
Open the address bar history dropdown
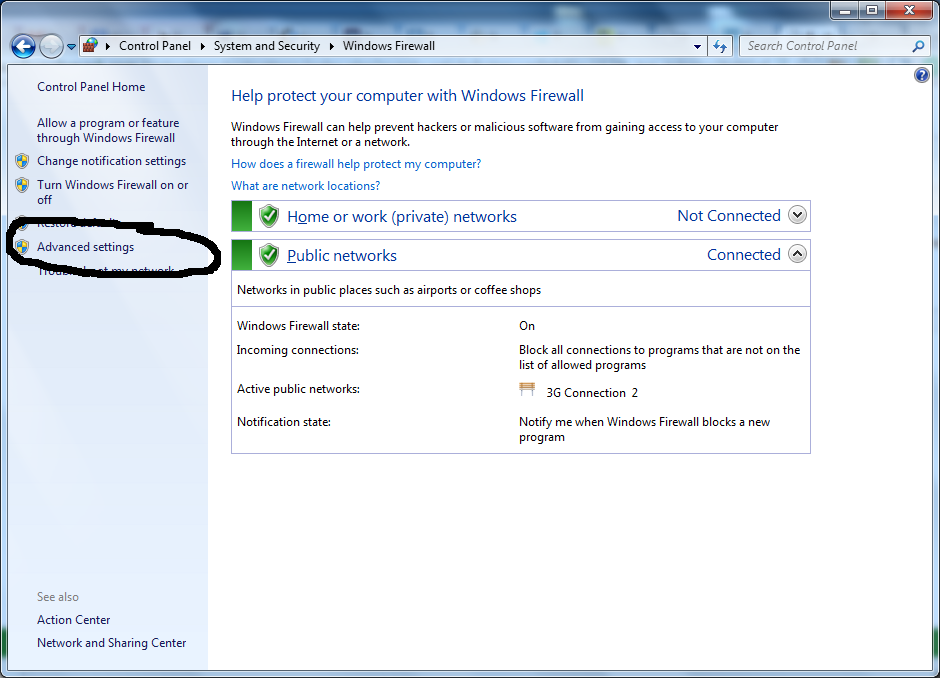click(x=697, y=46)
